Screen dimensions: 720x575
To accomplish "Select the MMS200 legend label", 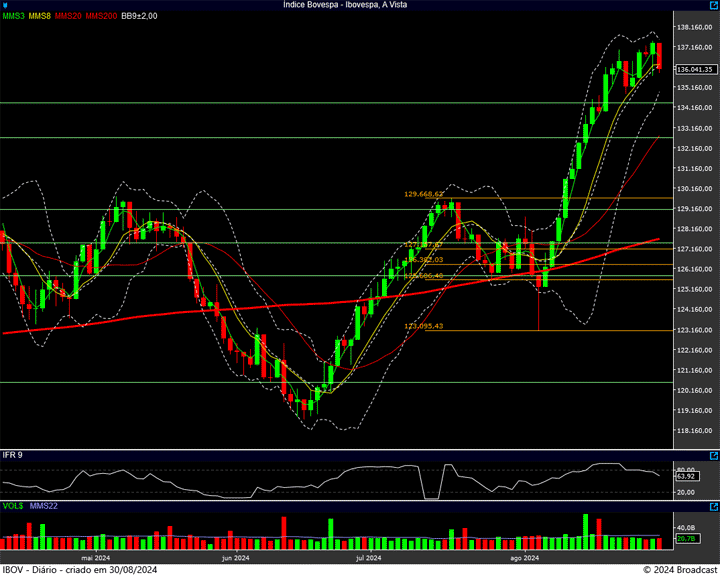I will [x=101, y=16].
